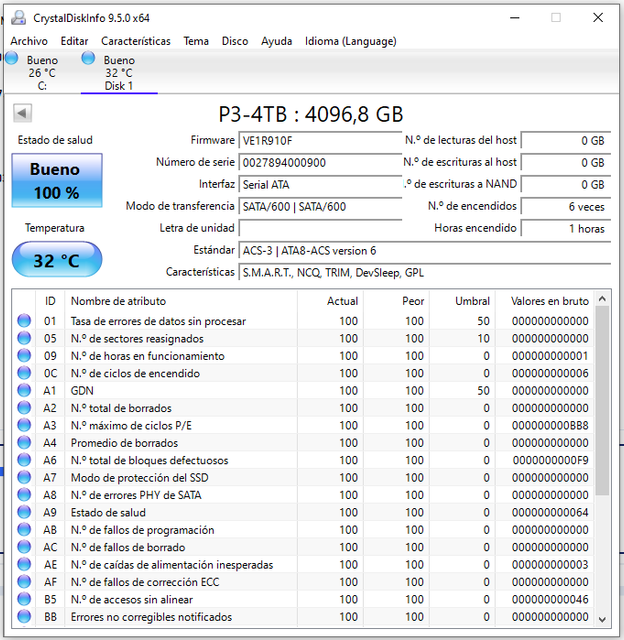Select 'Estado de salud' attribute A9 name
The height and width of the screenshot is (640, 624).
point(108,512)
